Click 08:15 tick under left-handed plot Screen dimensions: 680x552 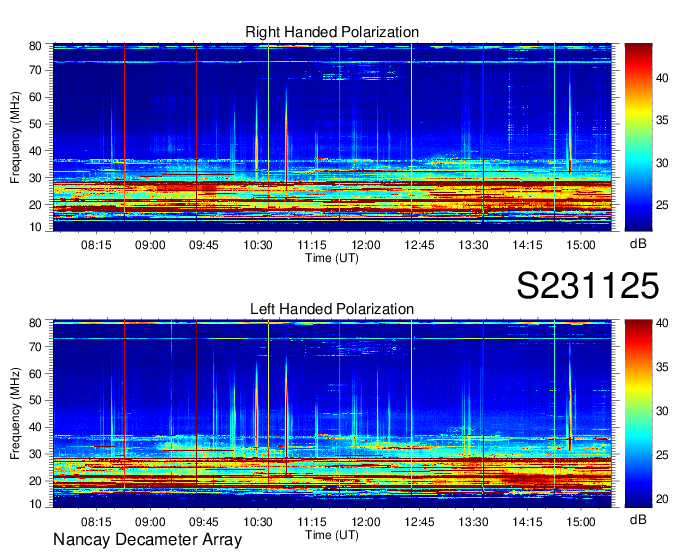(96, 521)
